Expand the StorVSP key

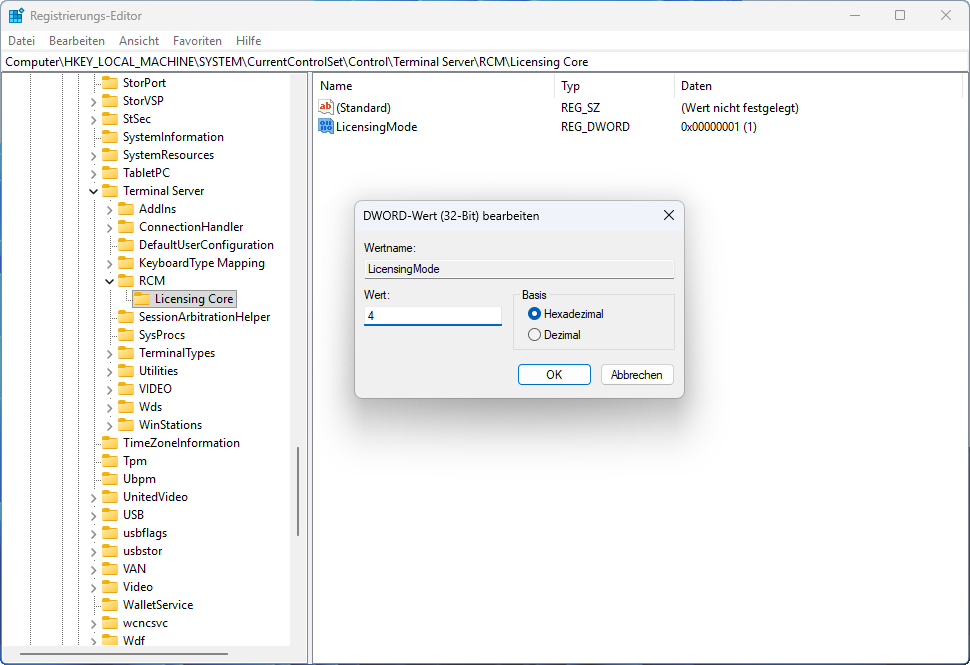tap(93, 101)
